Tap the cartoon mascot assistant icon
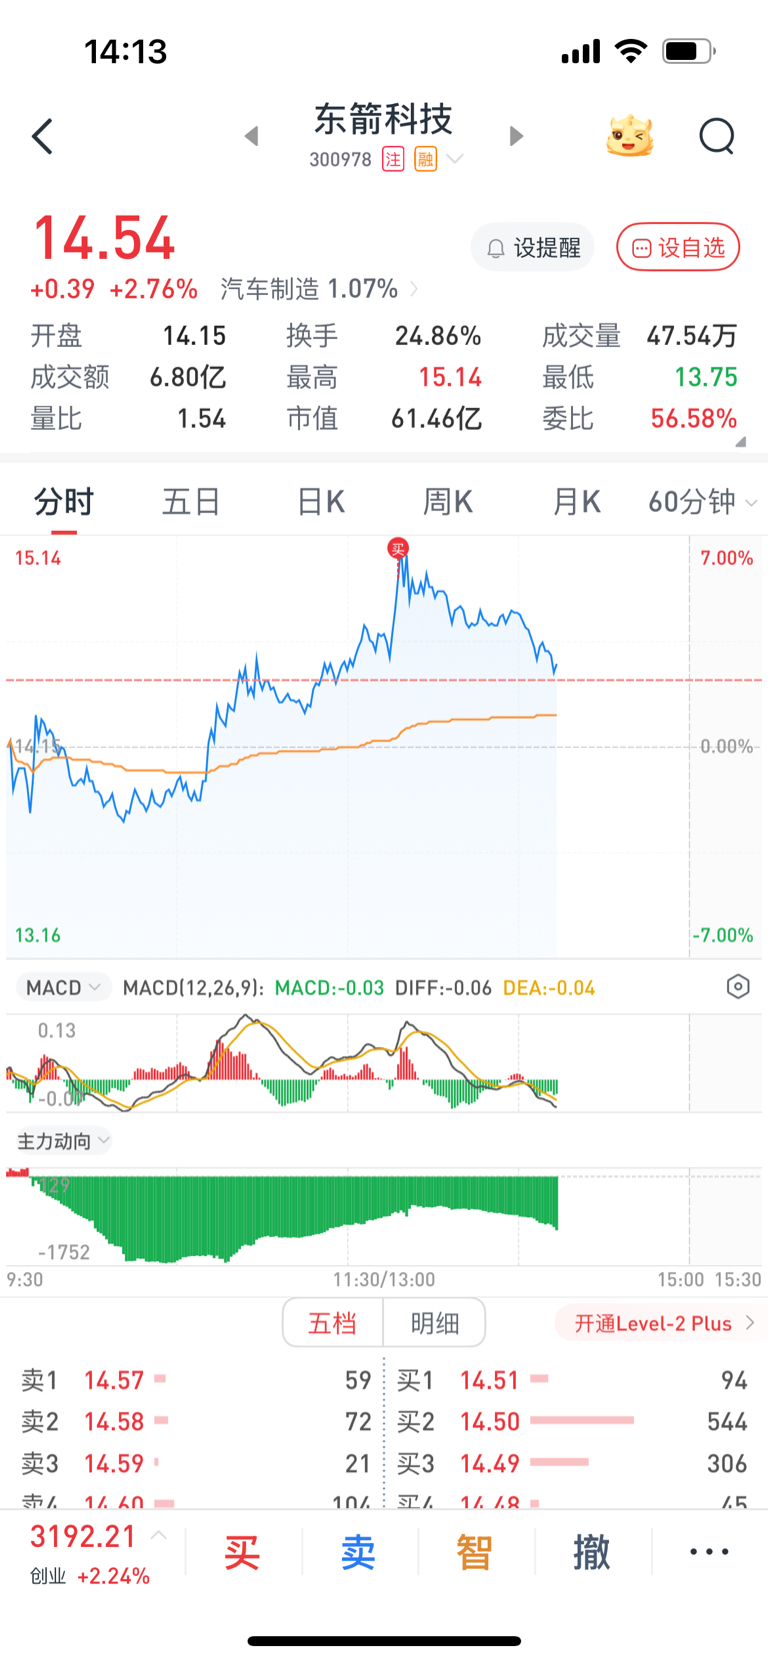This screenshot has width=768, height=1663. (630, 136)
